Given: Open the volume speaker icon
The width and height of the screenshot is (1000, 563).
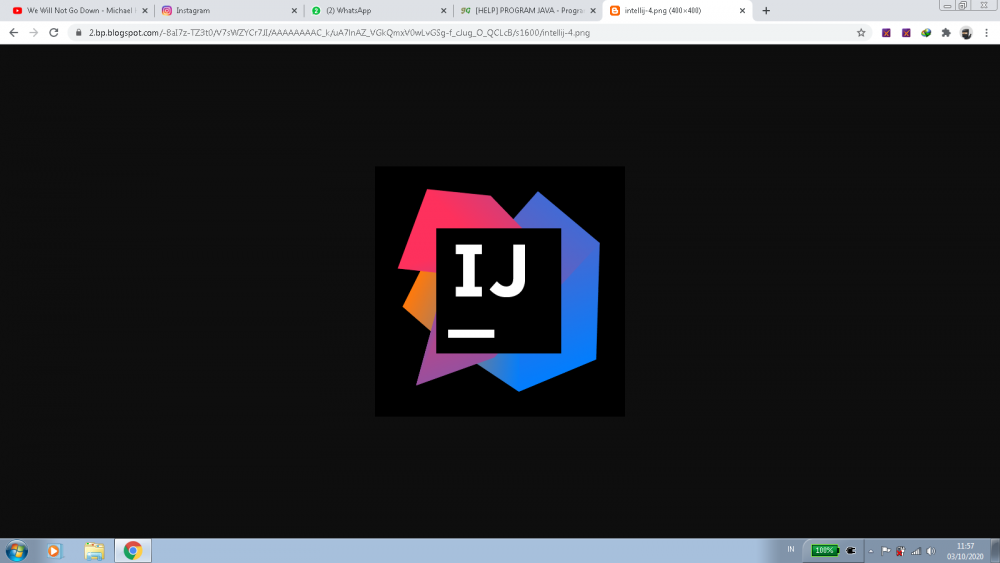Looking at the screenshot, I should coord(931,551).
